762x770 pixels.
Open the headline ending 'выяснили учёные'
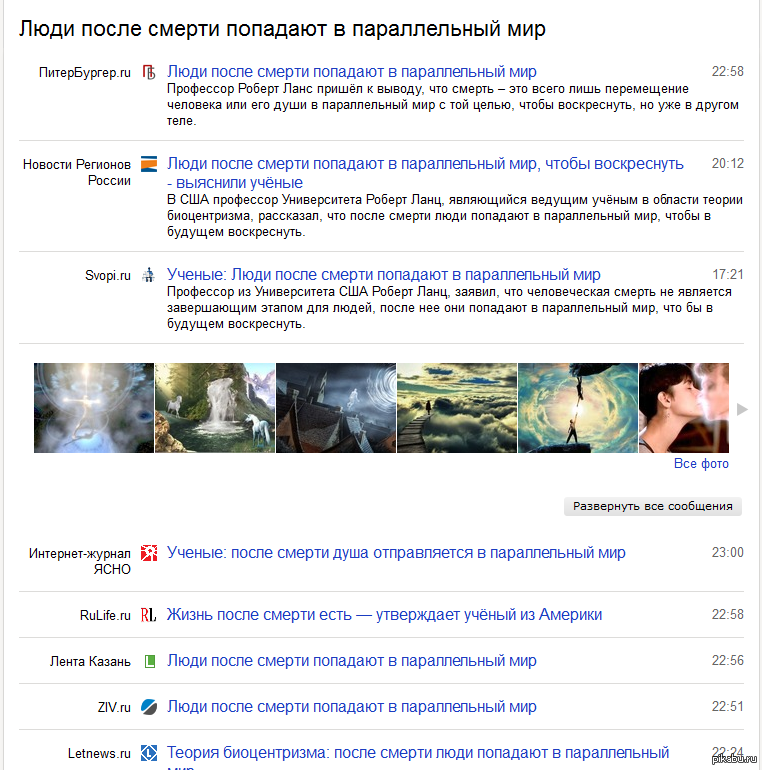[x=425, y=173]
